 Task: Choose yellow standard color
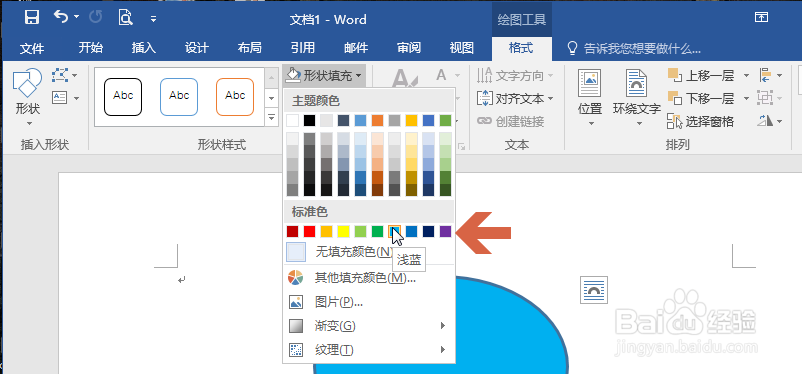pyautogui.click(x=343, y=231)
